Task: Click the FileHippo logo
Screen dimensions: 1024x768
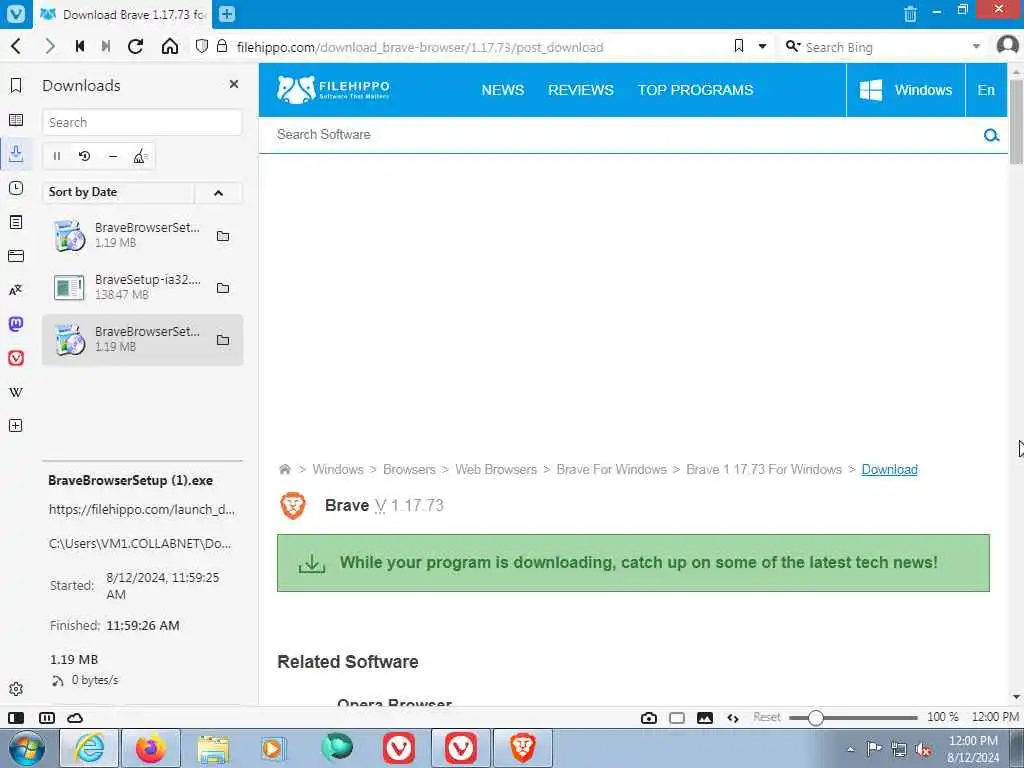Action: click(x=333, y=89)
